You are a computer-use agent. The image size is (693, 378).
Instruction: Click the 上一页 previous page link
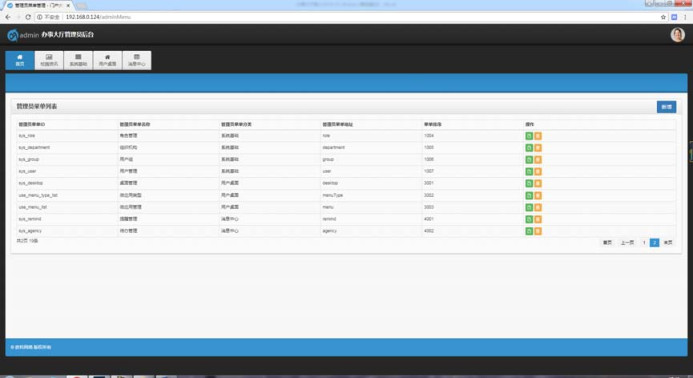[x=627, y=243]
